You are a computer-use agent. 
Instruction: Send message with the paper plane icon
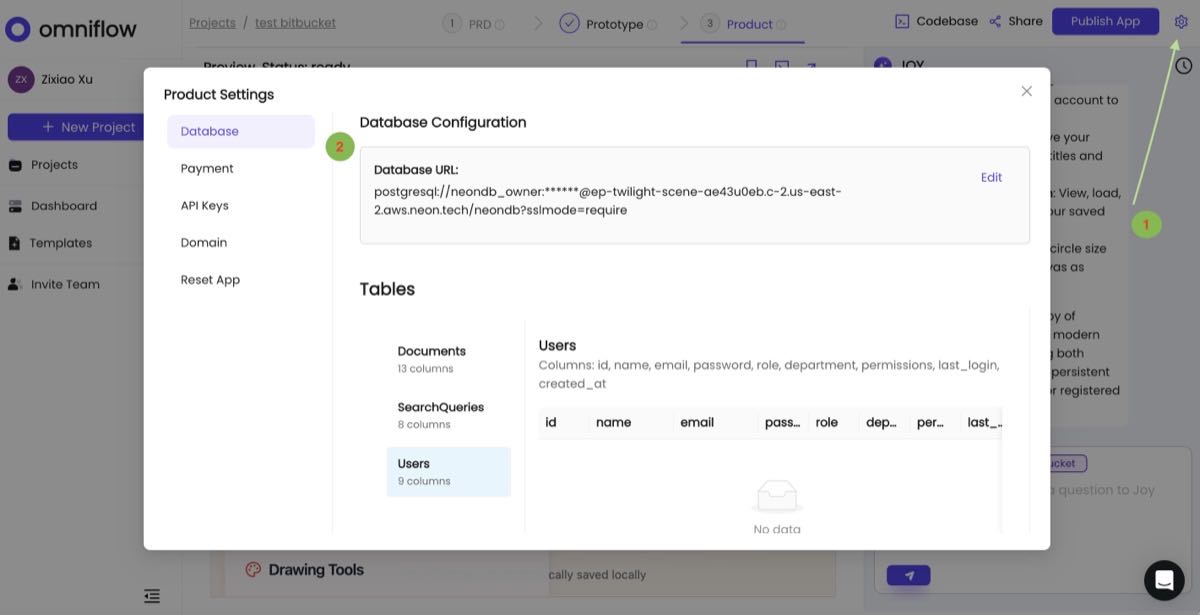[907, 574]
